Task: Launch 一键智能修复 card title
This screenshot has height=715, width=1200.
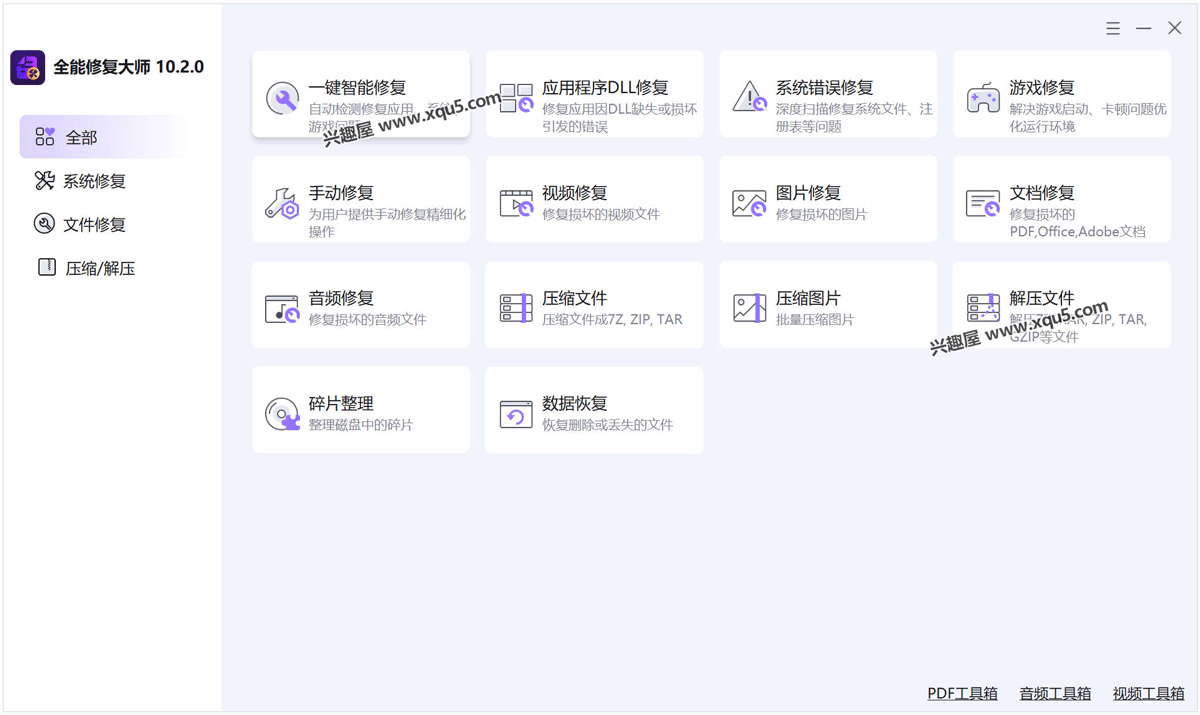Action: tap(357, 88)
